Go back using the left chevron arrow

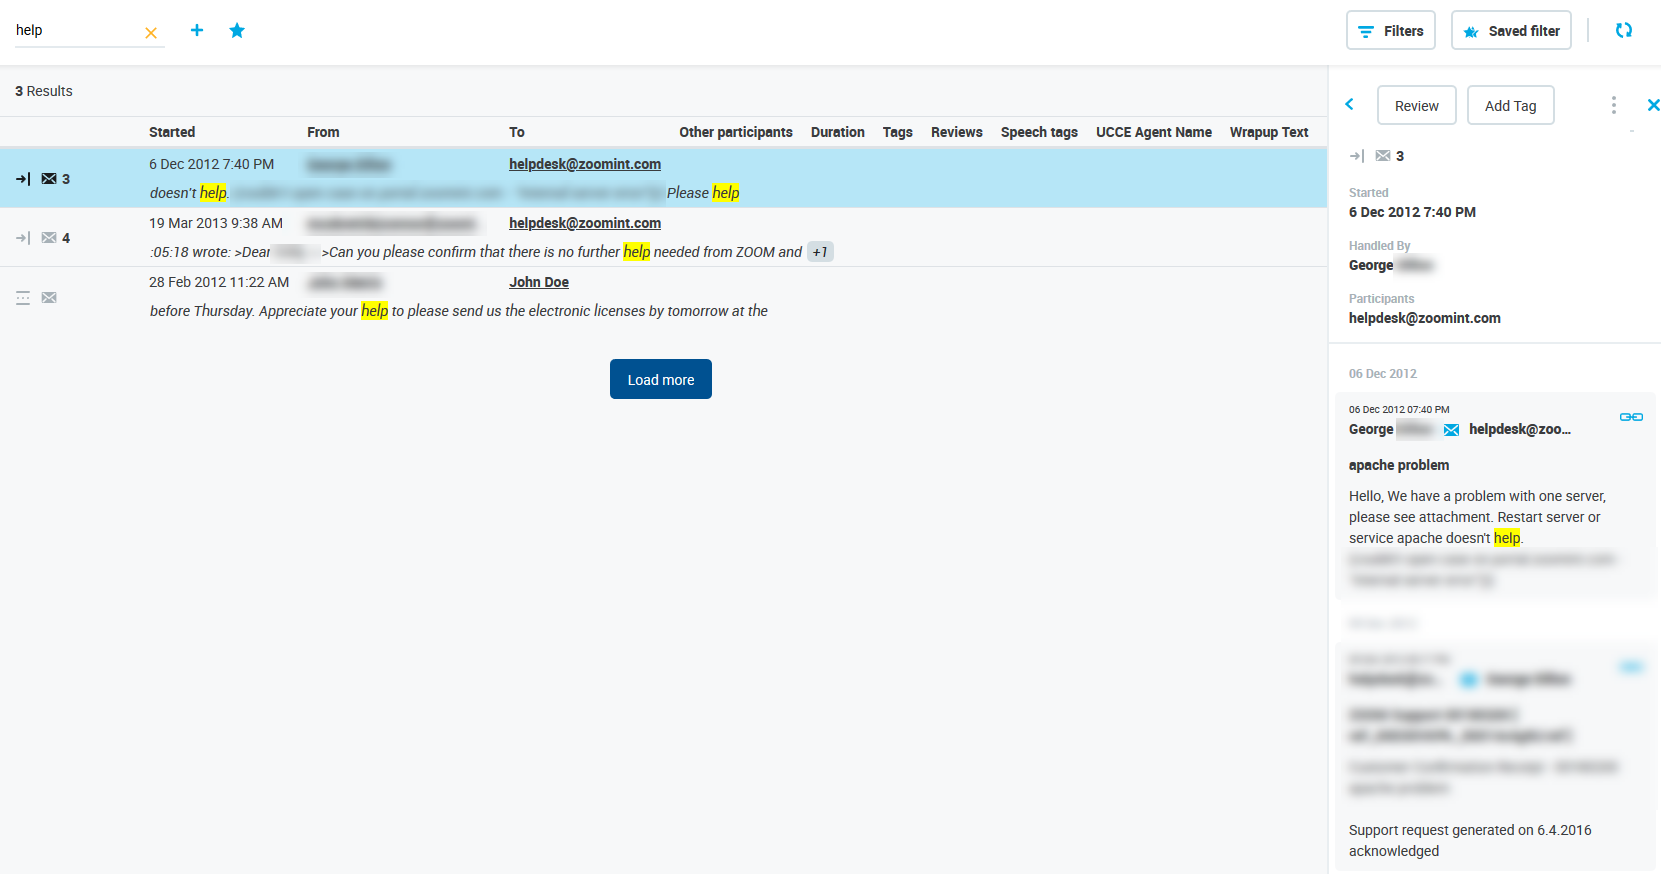[x=1350, y=104]
